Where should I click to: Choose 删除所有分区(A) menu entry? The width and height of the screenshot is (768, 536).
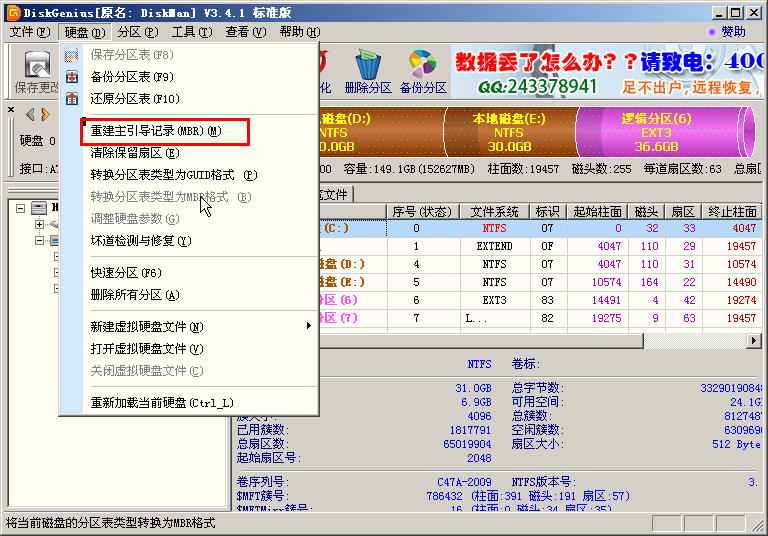coord(189,294)
